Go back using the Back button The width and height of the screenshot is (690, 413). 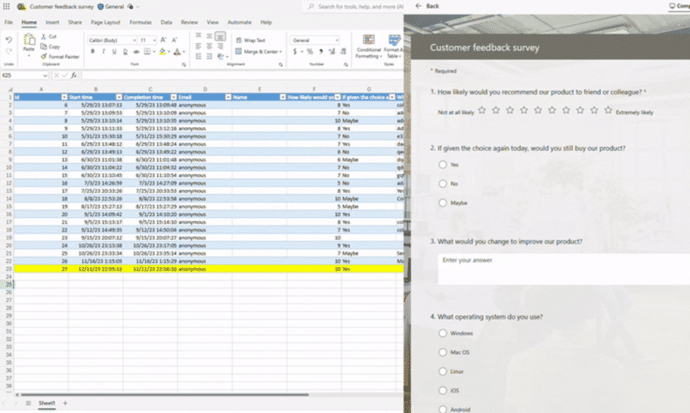click(427, 6)
